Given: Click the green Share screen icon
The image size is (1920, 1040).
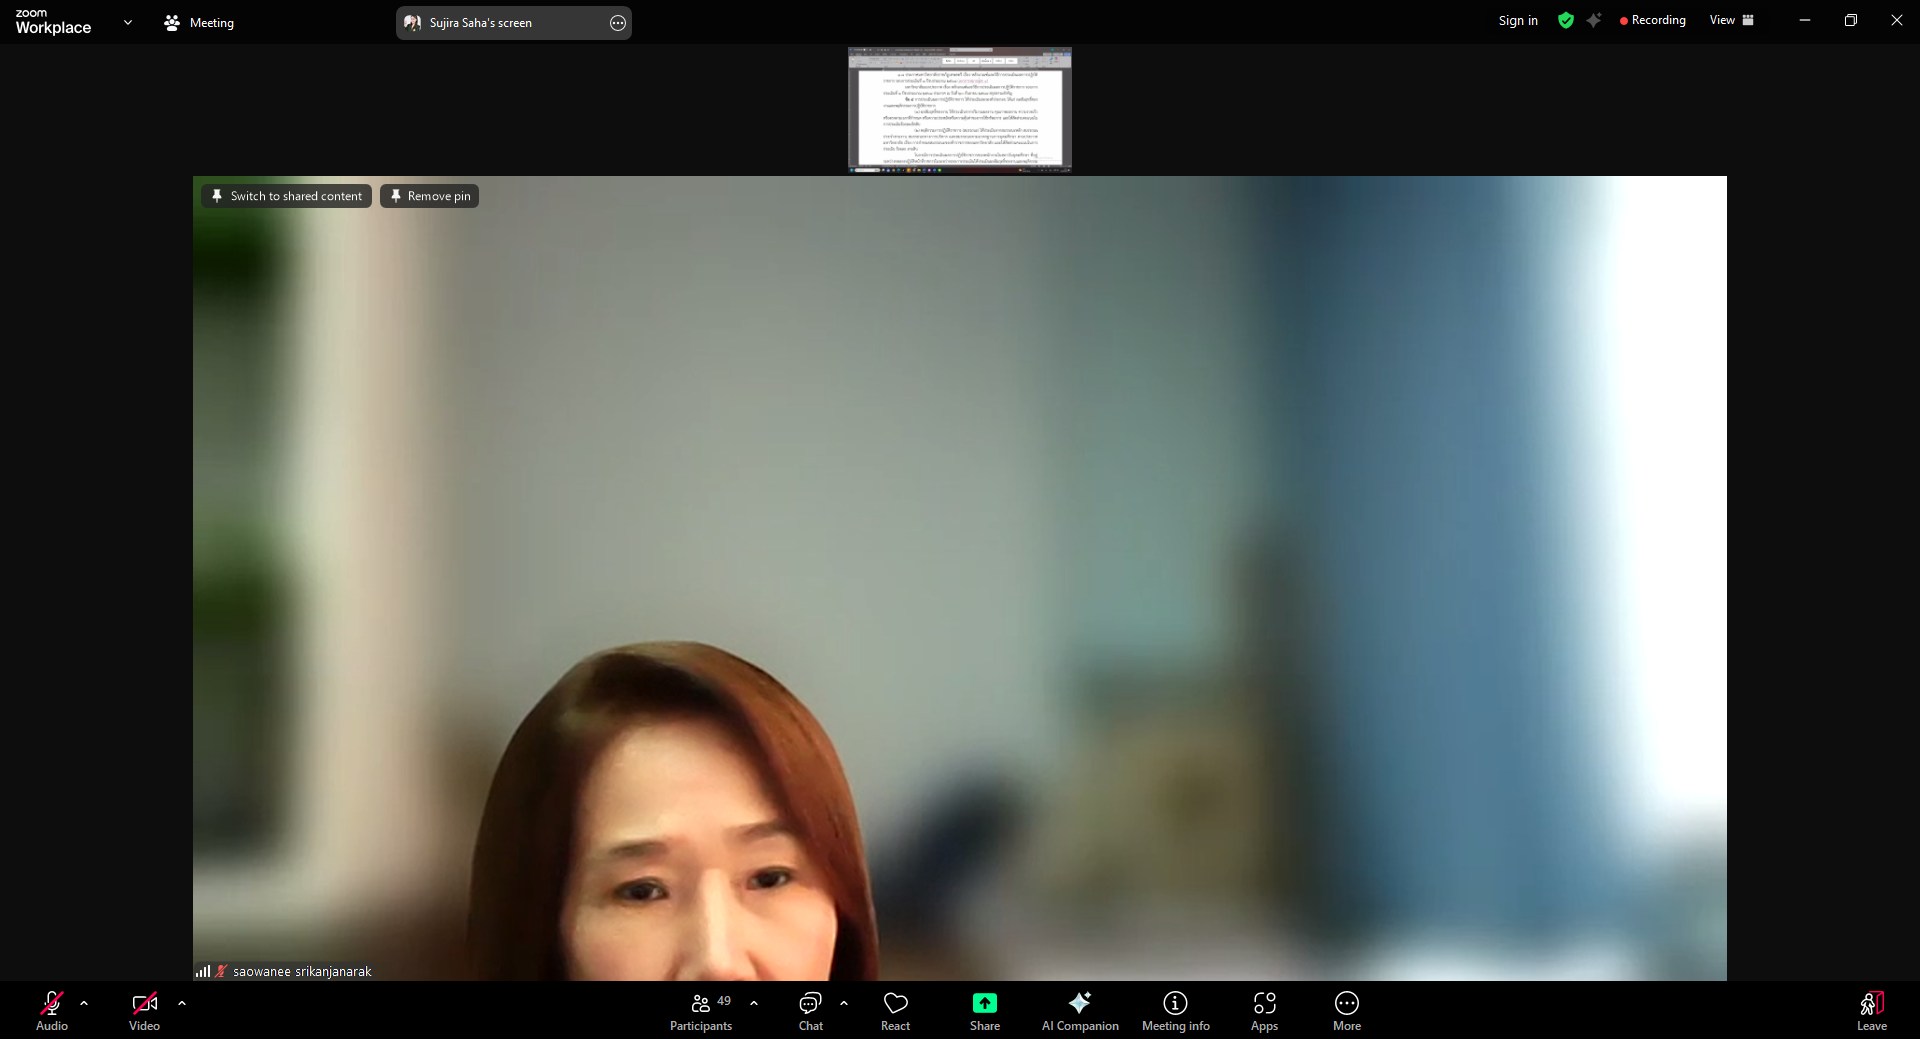Looking at the screenshot, I should (x=984, y=1003).
